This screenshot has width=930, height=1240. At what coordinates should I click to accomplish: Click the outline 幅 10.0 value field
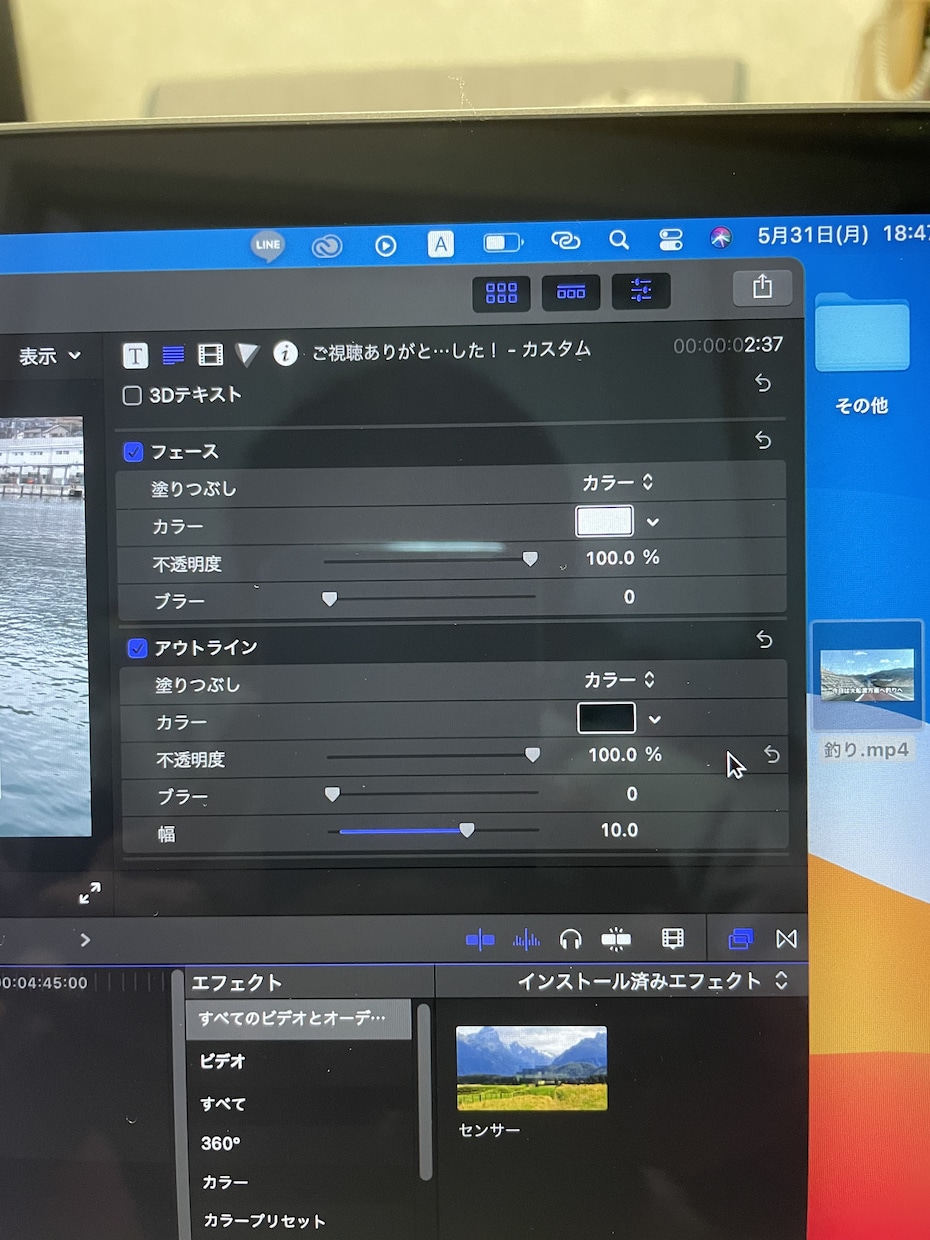pyautogui.click(x=619, y=830)
